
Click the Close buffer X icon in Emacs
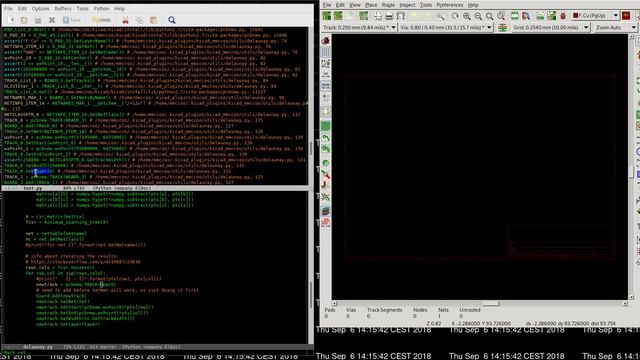(52, 20)
